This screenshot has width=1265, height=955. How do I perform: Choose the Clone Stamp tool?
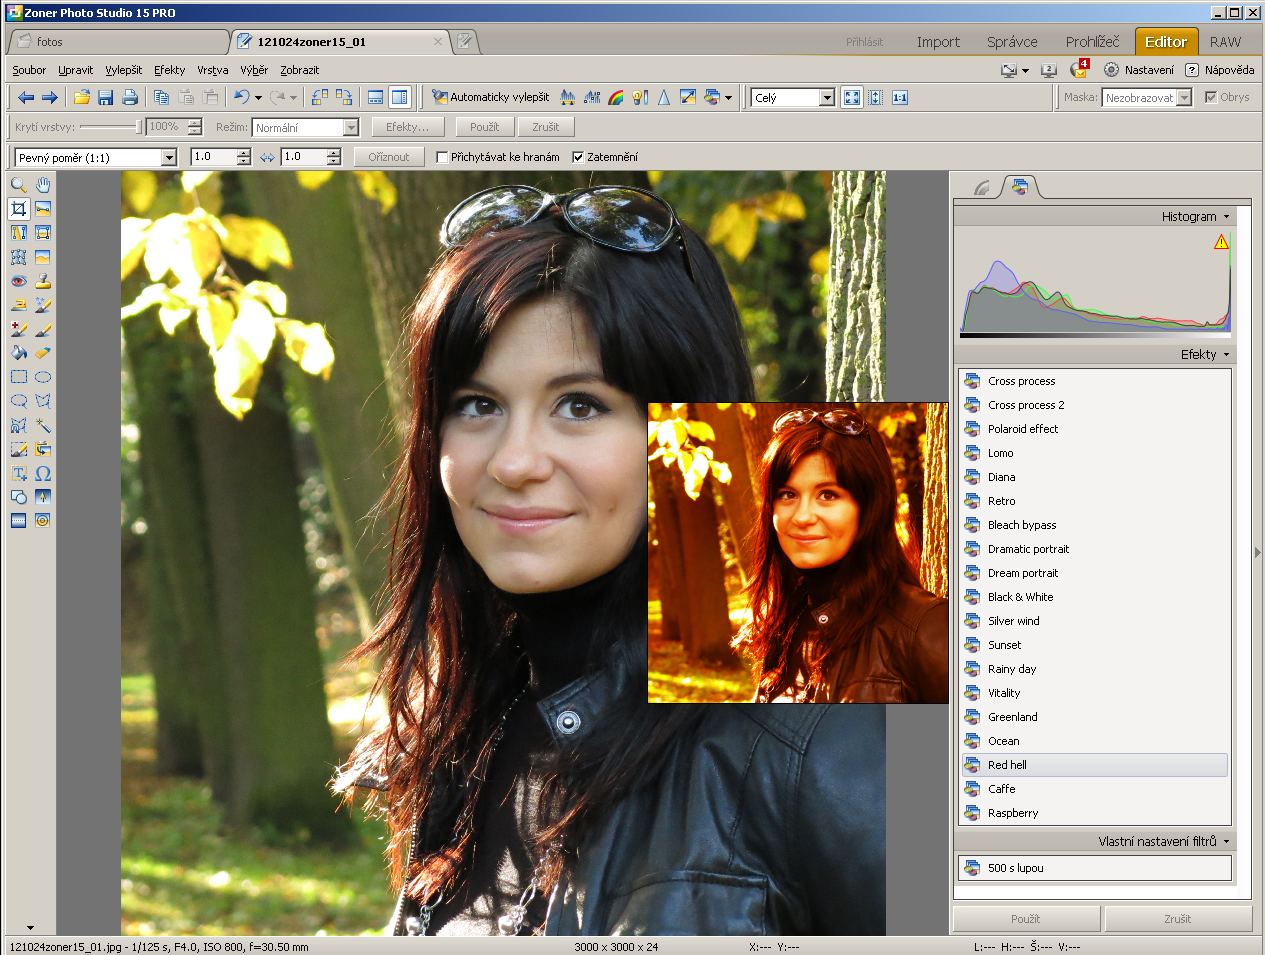click(x=43, y=281)
